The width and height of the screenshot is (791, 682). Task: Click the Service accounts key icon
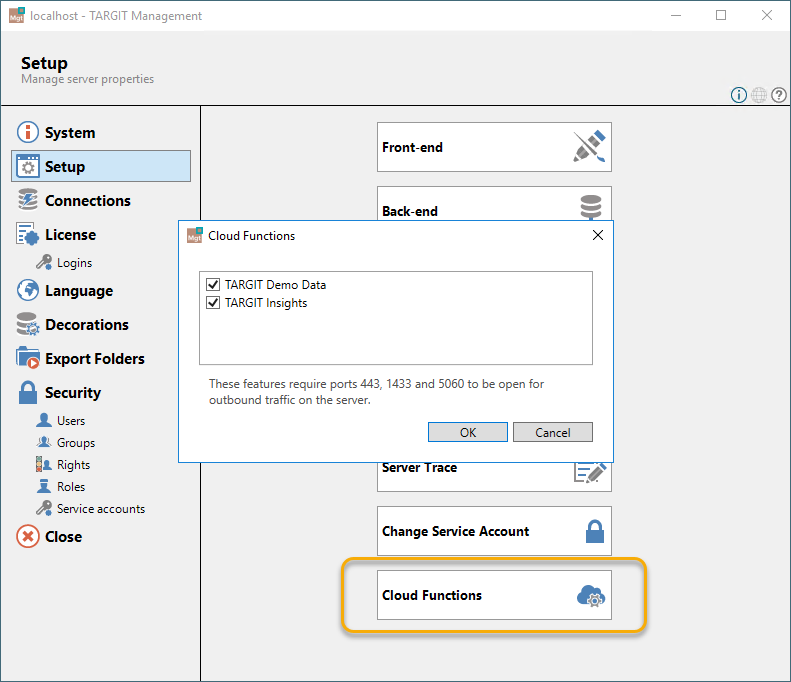coord(44,508)
